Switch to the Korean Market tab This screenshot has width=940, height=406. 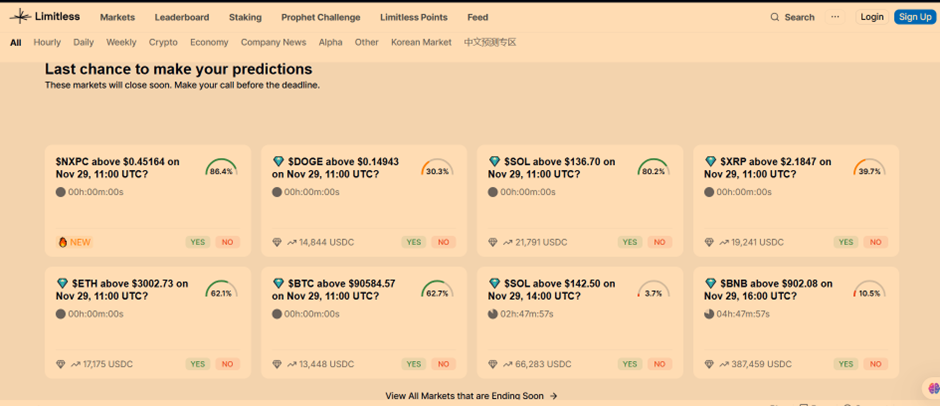coord(421,43)
